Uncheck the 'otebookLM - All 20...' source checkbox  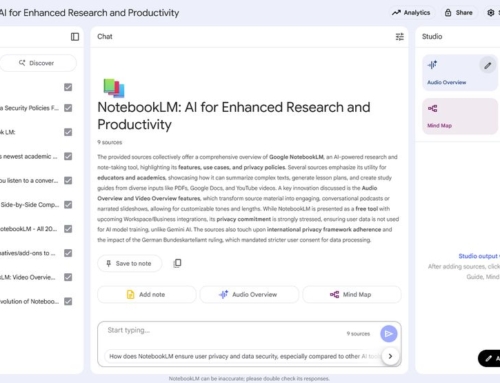click(68, 229)
